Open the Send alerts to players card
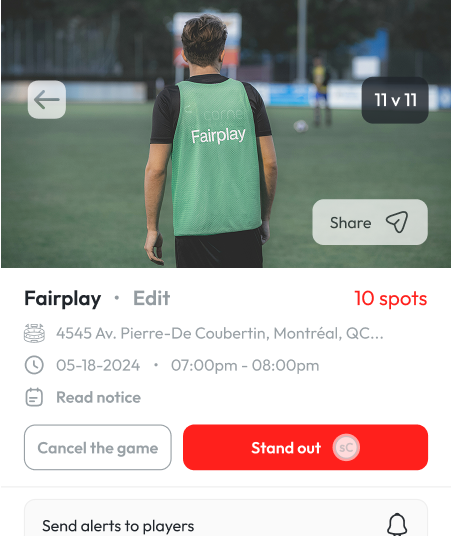Viewport: 451px width, 536px height. (226, 518)
